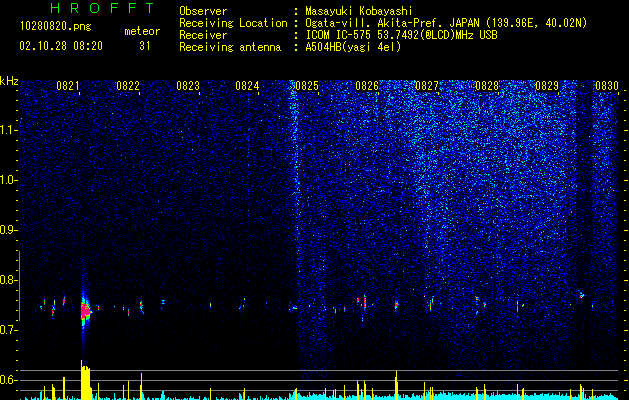Click the 0.6 kHz axis label
The image size is (629, 400).
click(x=9, y=380)
